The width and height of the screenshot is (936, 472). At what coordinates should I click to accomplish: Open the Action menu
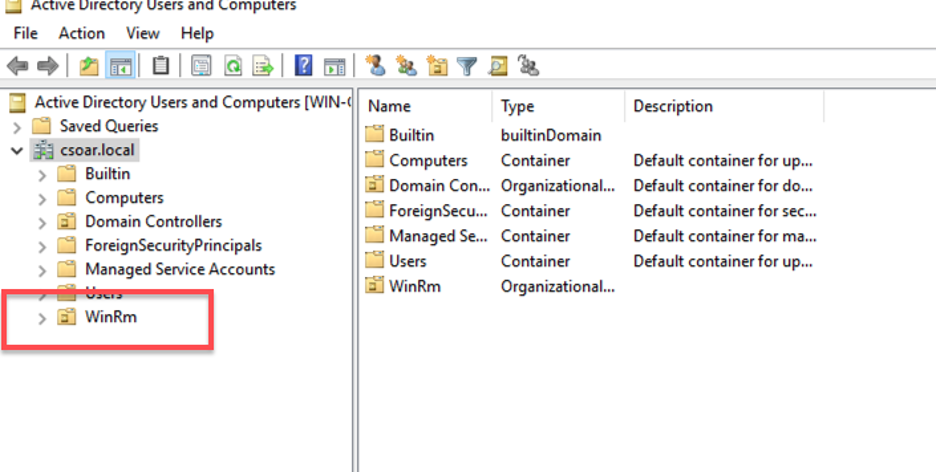point(81,33)
